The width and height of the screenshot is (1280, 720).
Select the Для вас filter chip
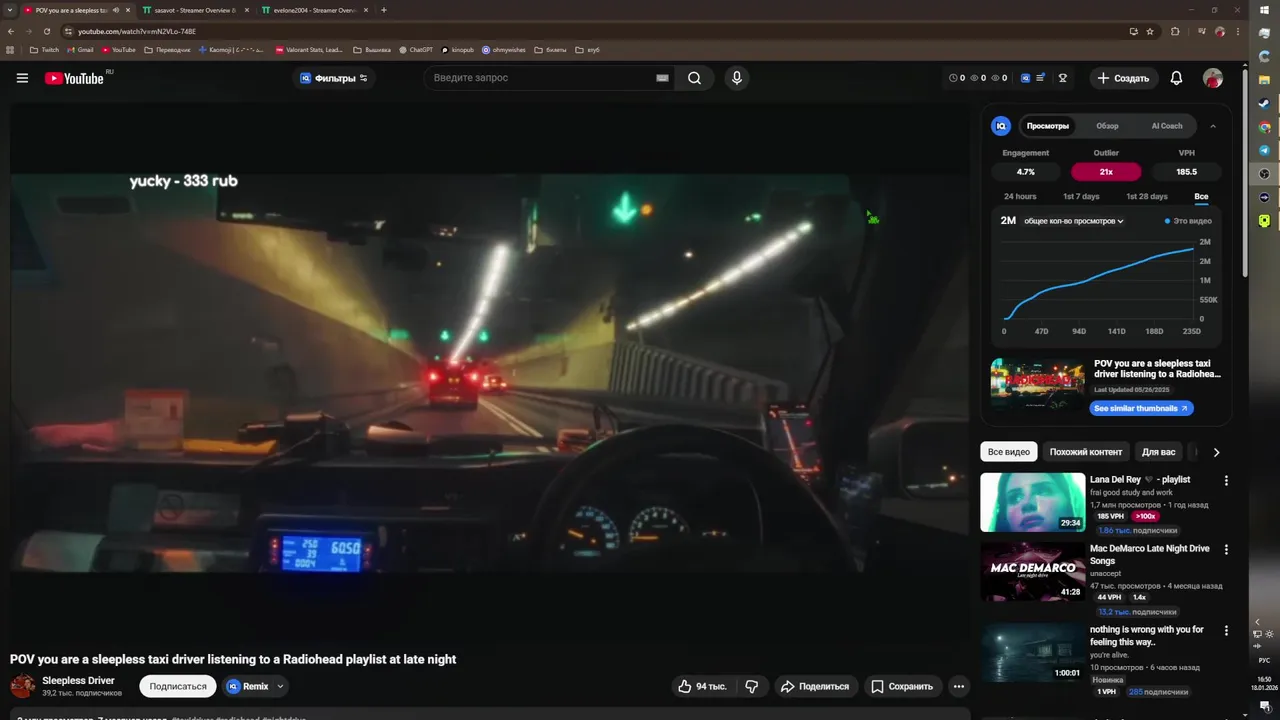[1159, 452]
